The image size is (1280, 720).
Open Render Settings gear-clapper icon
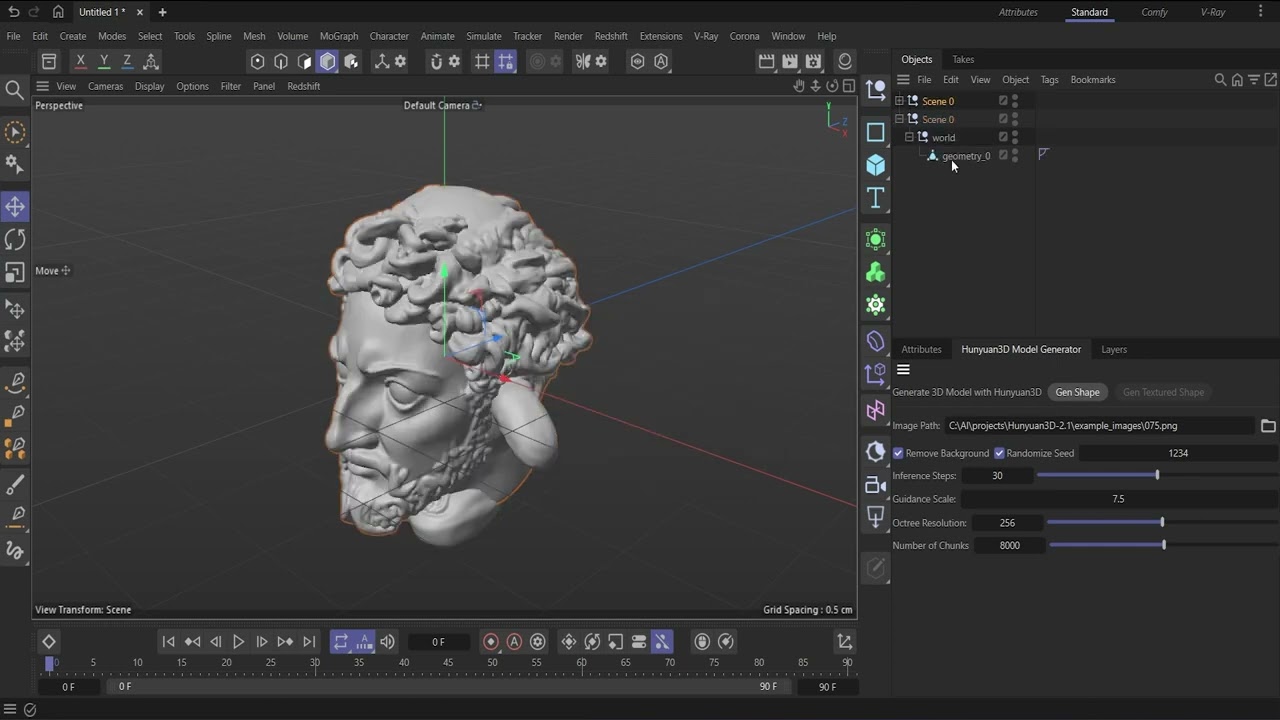click(814, 62)
